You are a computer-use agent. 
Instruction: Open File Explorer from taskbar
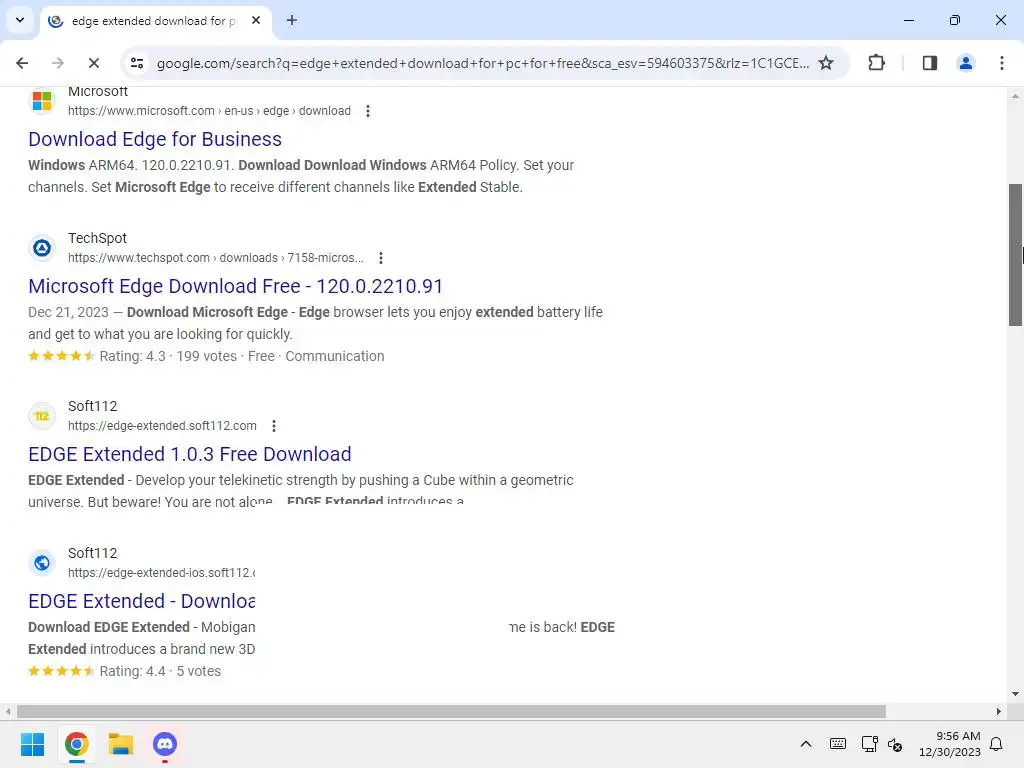[121, 744]
